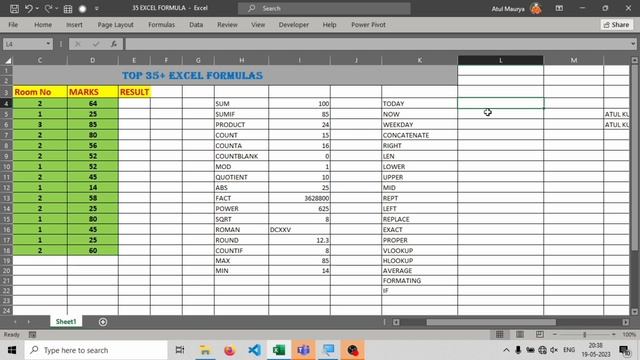Open the Atul Maurya account avatar

coord(536,9)
